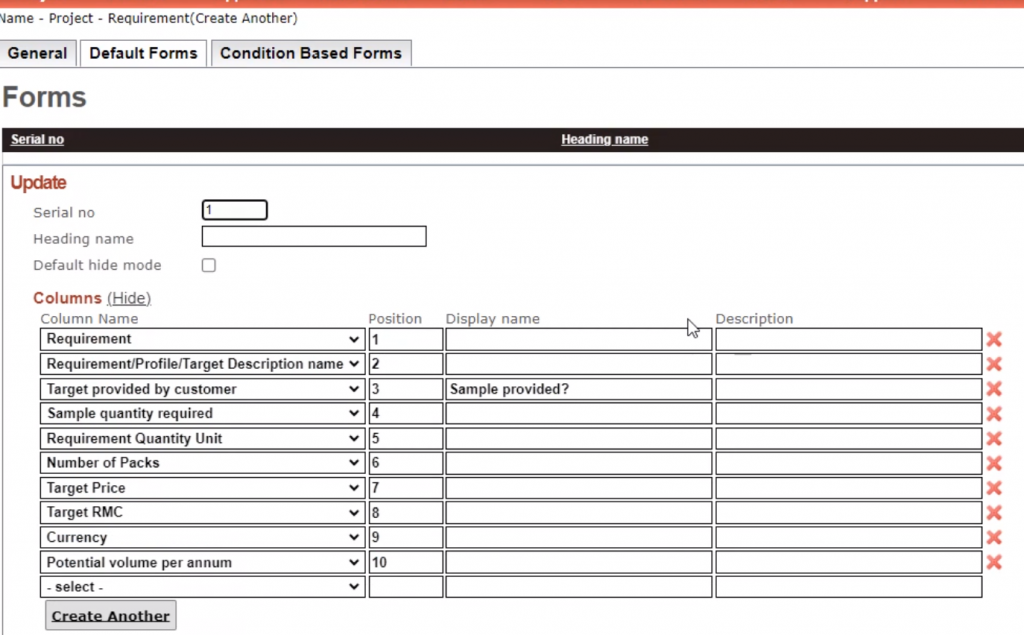The height and width of the screenshot is (635, 1024).
Task: Open the Requirement Quantity Unit dropdown
Action: 203,438
